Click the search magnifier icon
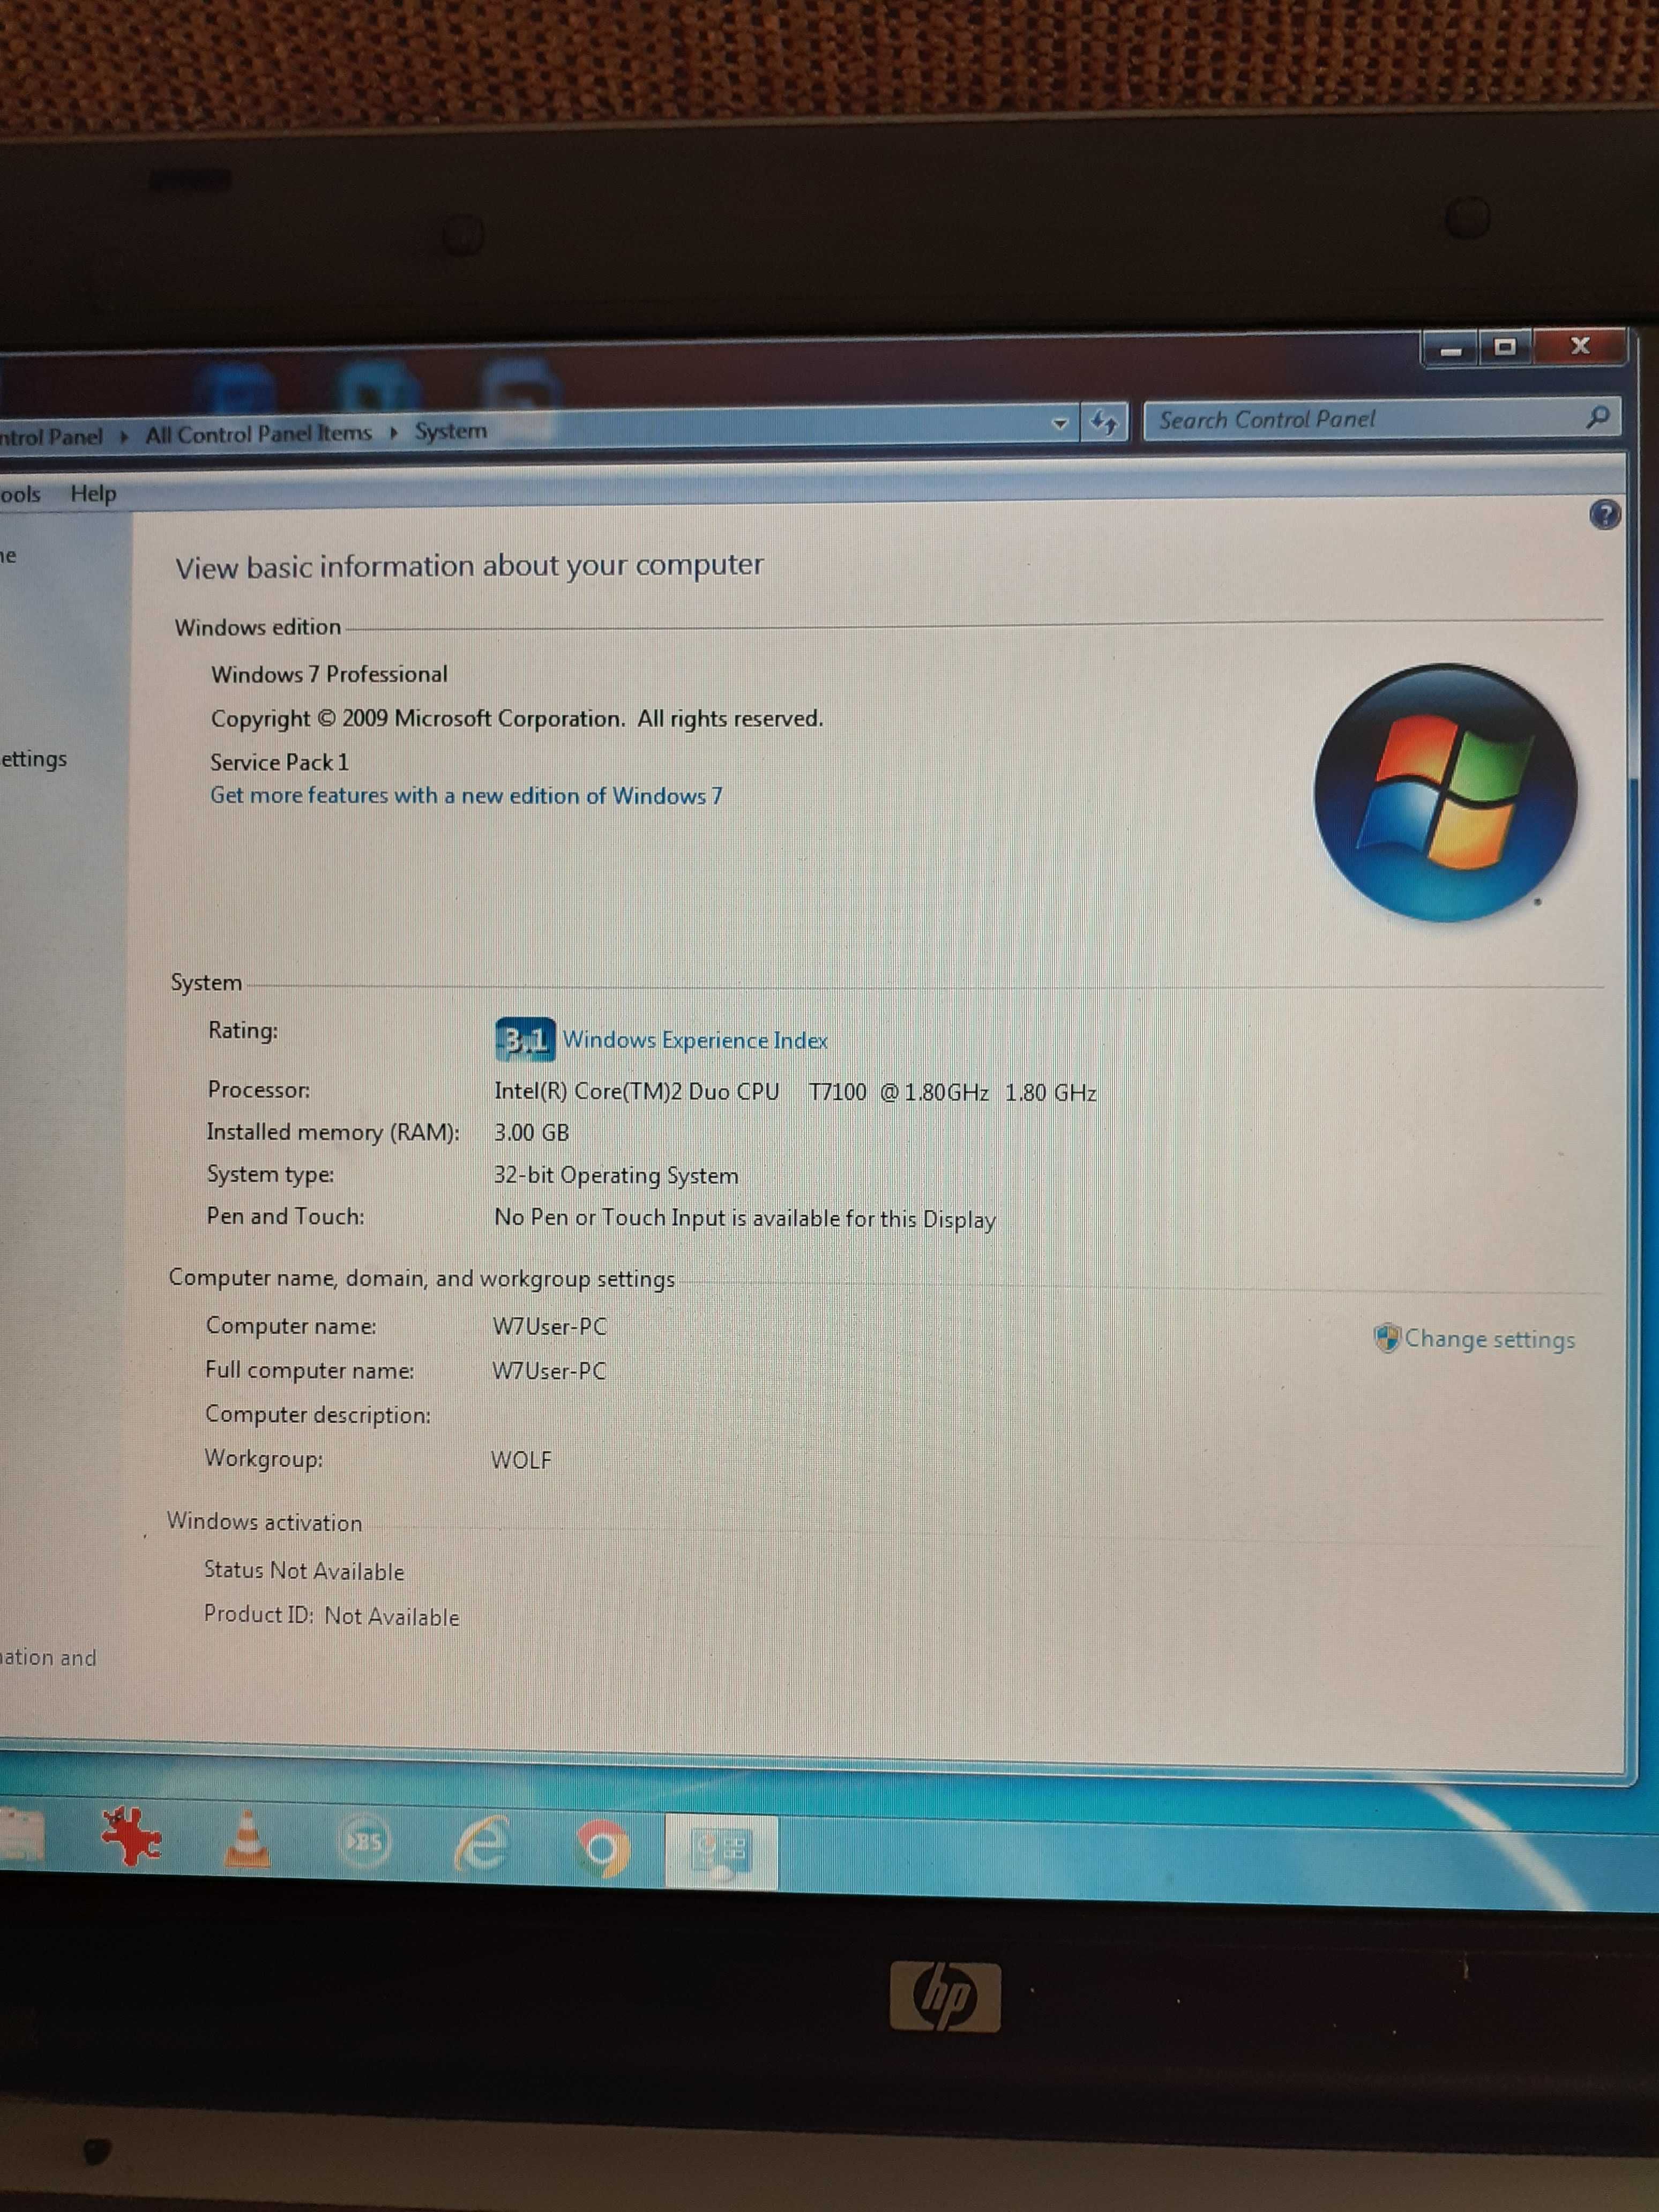Screen dimensions: 1659x2212 pyautogui.click(x=1597, y=417)
